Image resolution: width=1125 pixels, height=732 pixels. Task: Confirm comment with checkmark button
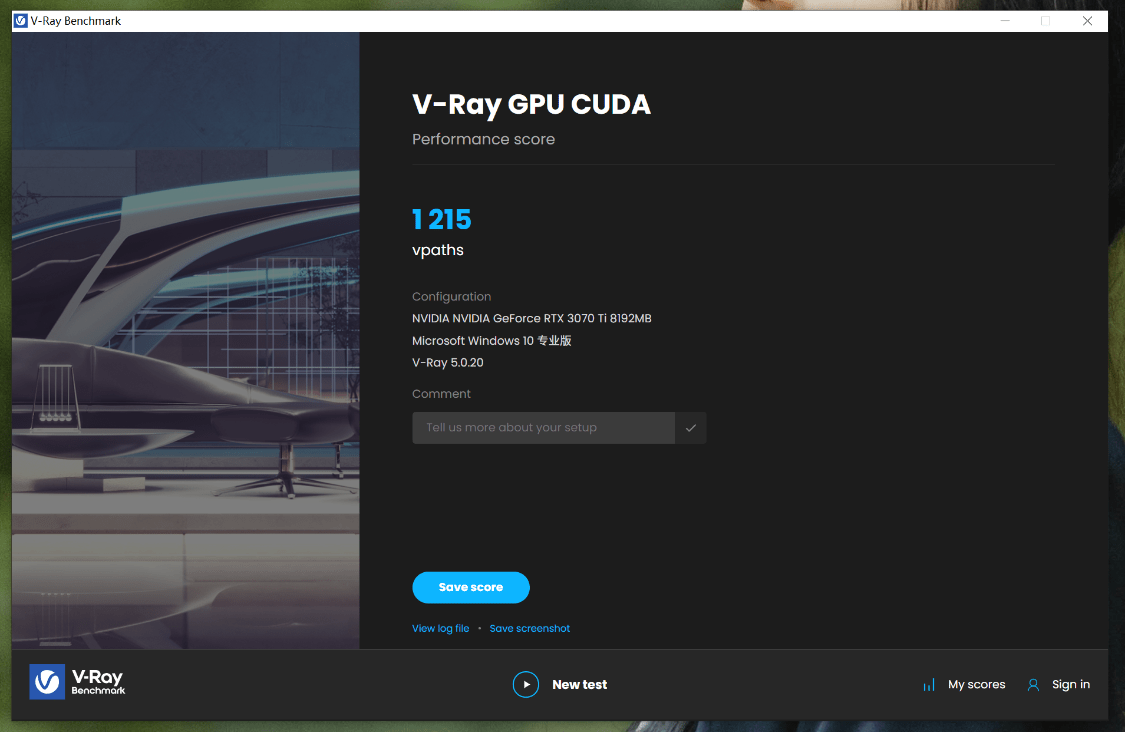coord(691,428)
